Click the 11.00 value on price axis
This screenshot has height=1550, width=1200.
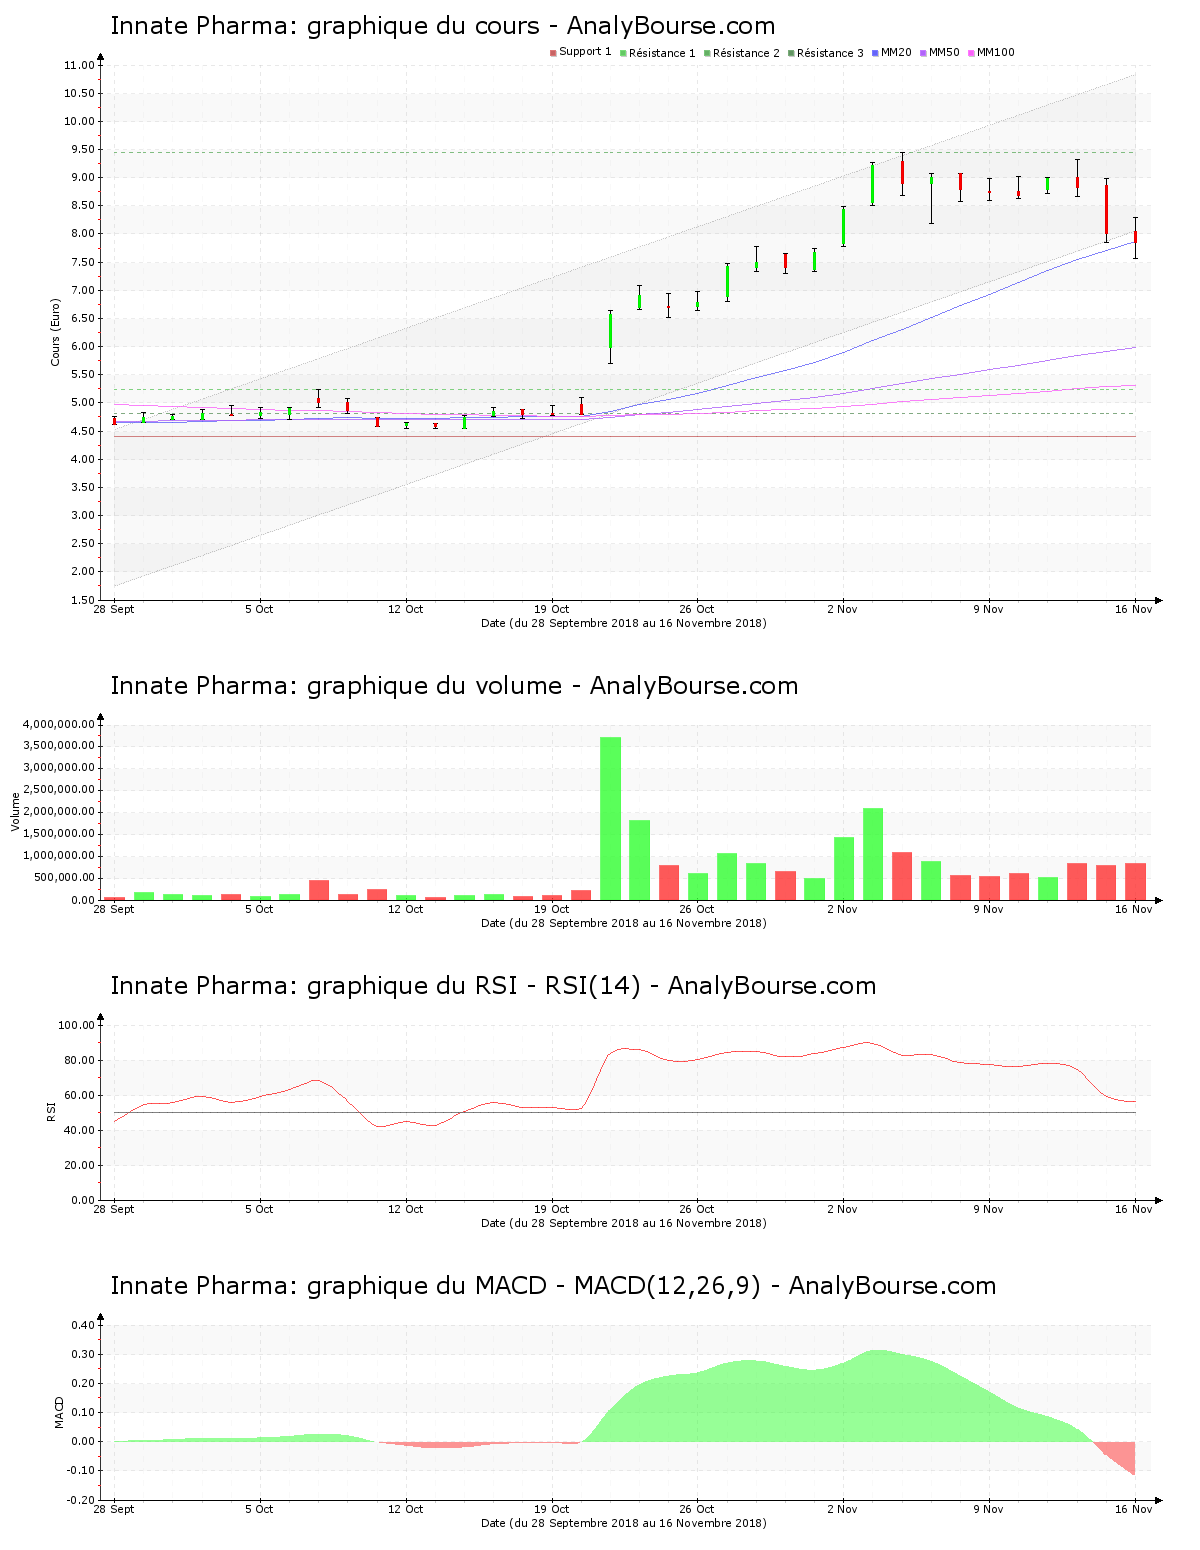coord(79,66)
